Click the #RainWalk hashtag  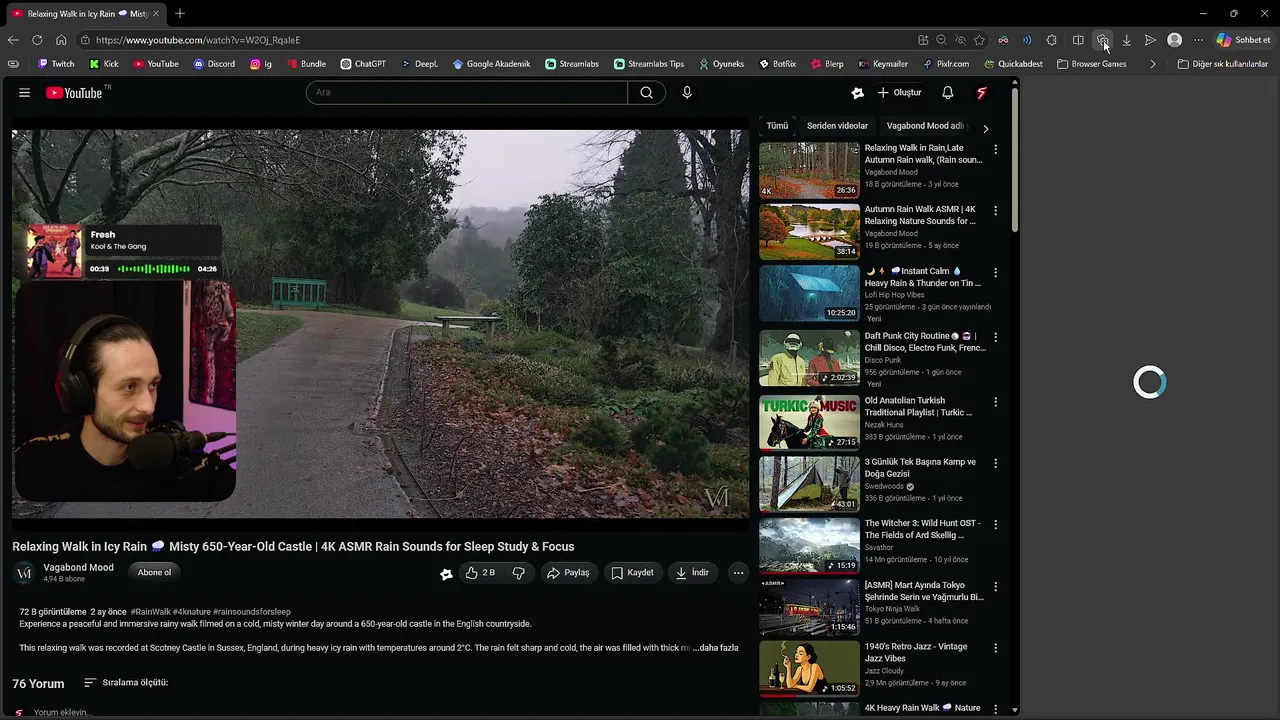[x=150, y=612]
